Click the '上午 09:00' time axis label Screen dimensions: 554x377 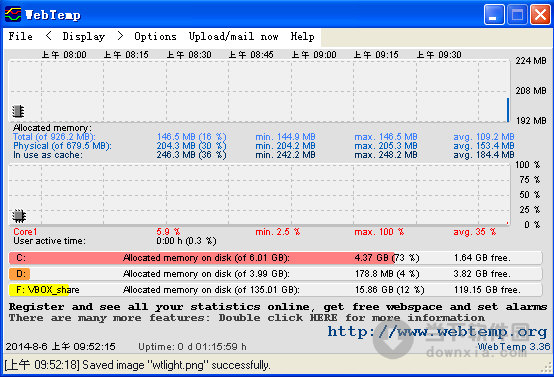click(314, 55)
